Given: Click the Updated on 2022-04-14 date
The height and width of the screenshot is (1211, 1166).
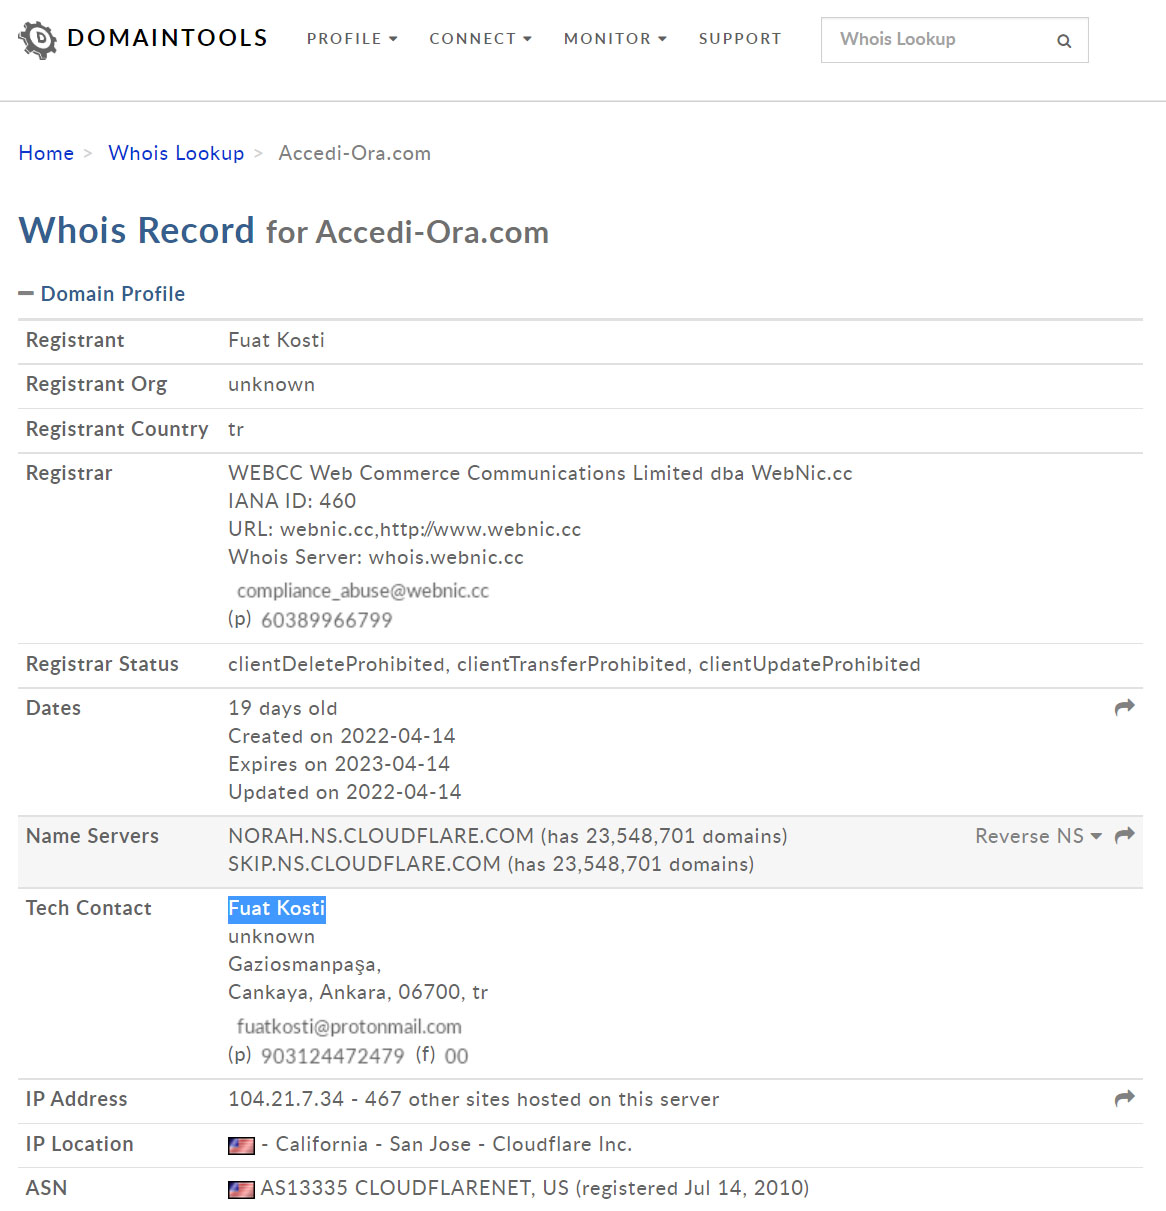Looking at the screenshot, I should 345,792.
